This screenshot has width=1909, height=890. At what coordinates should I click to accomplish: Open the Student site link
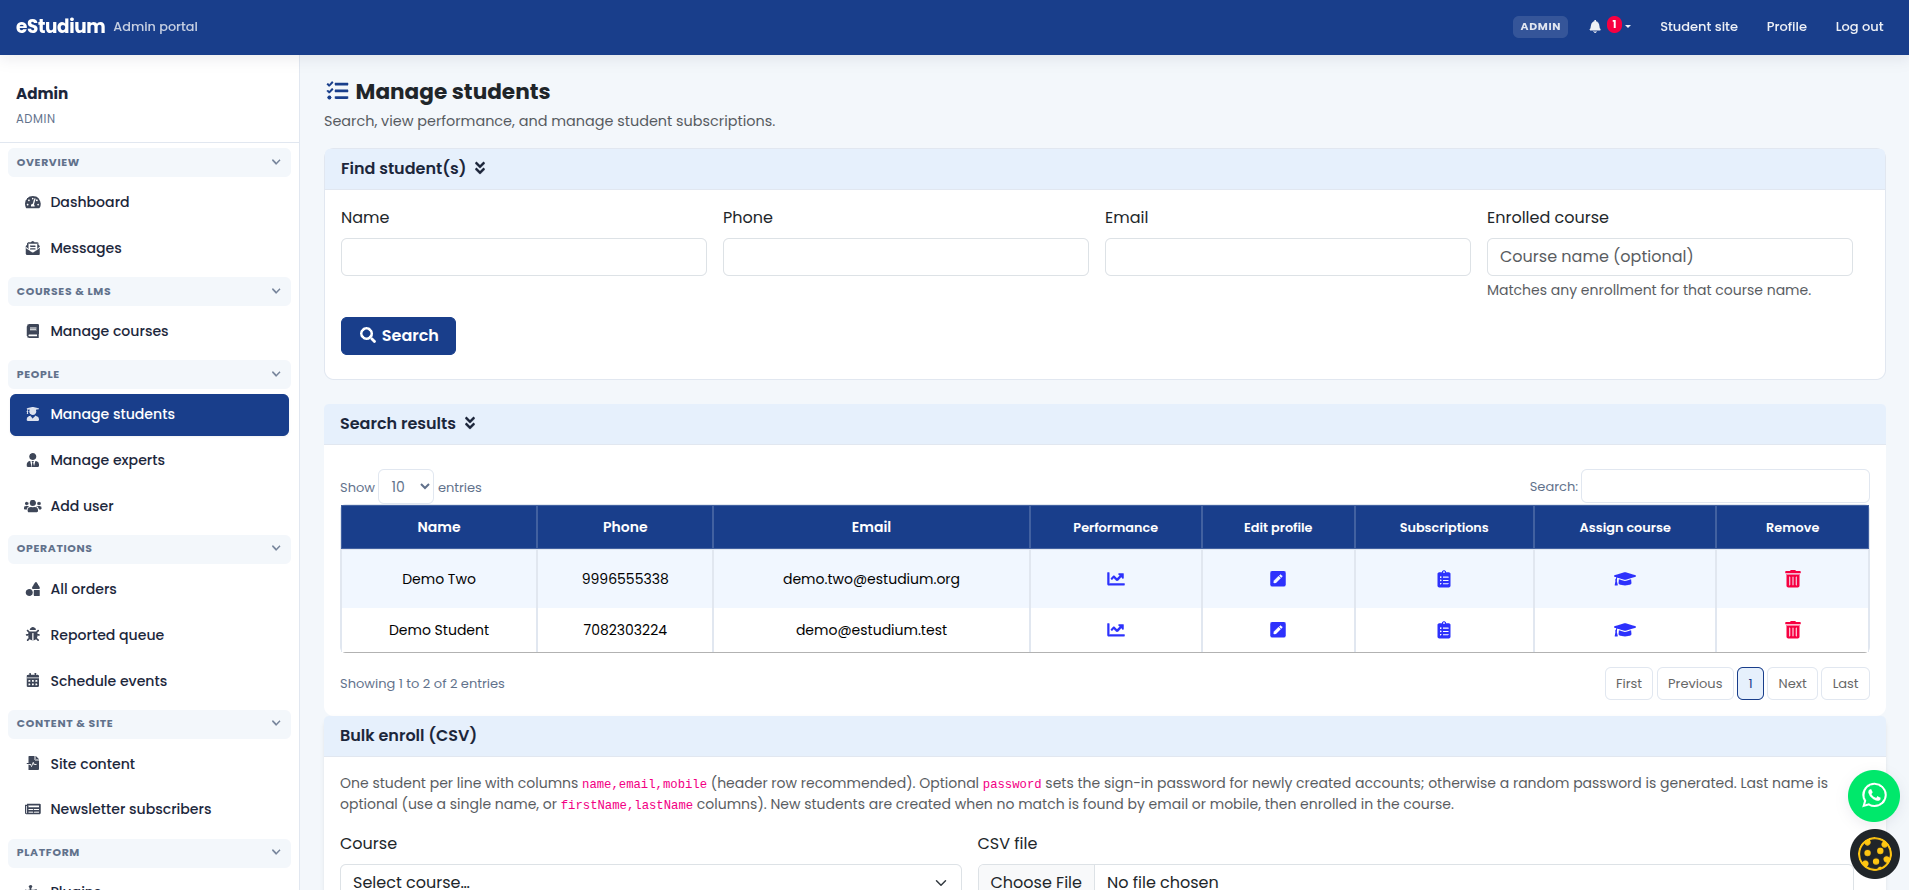1698,27
